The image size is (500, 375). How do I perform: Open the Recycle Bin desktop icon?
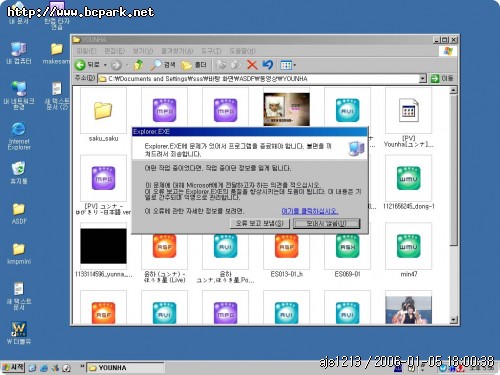19,173
